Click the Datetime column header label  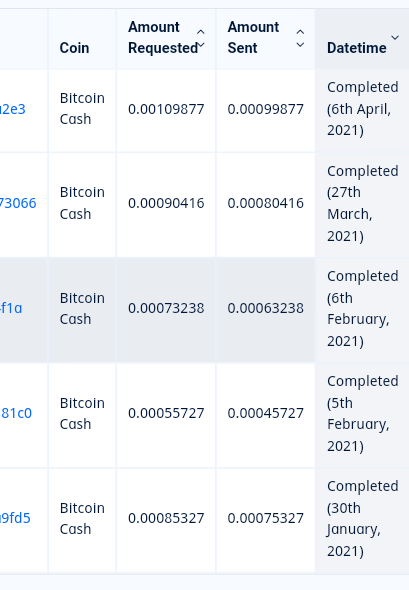[x=356, y=48]
